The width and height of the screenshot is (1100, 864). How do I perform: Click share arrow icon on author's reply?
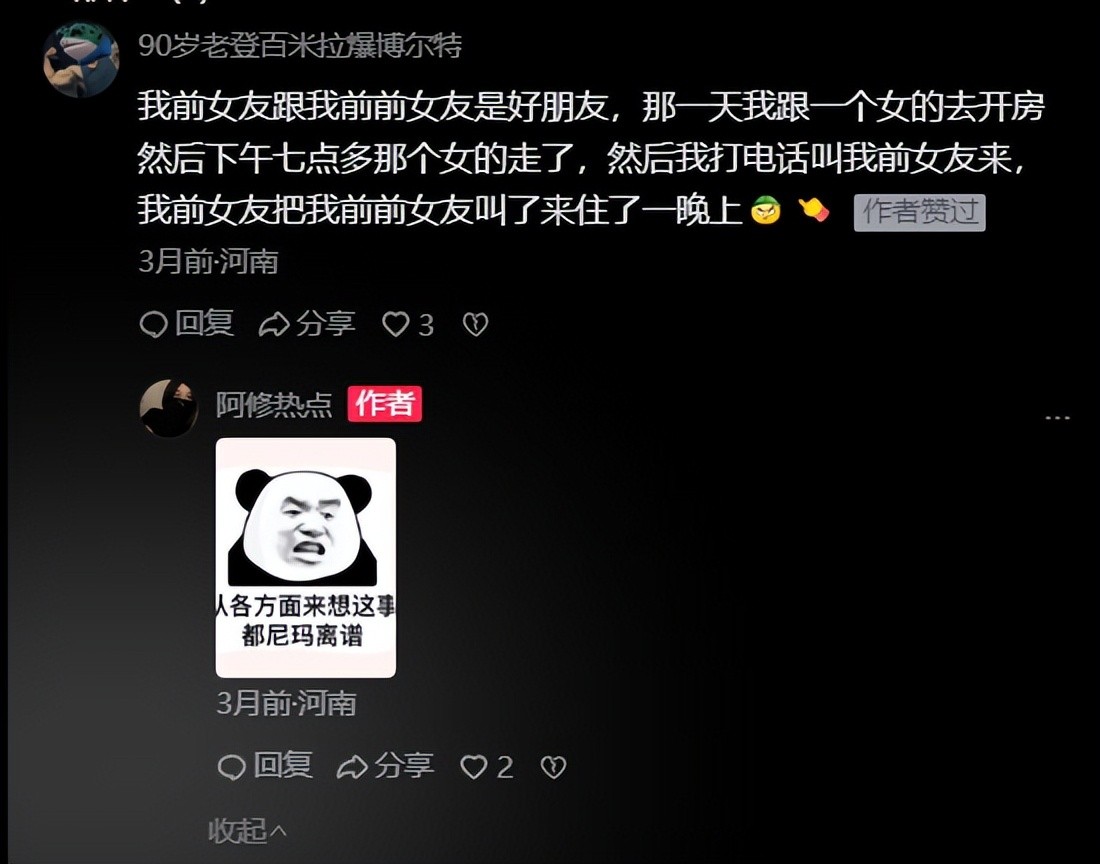352,767
